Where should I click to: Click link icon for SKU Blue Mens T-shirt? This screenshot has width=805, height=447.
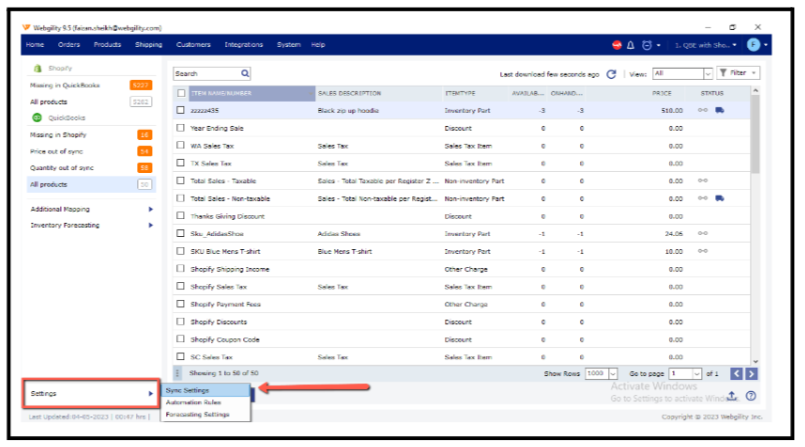click(x=702, y=251)
